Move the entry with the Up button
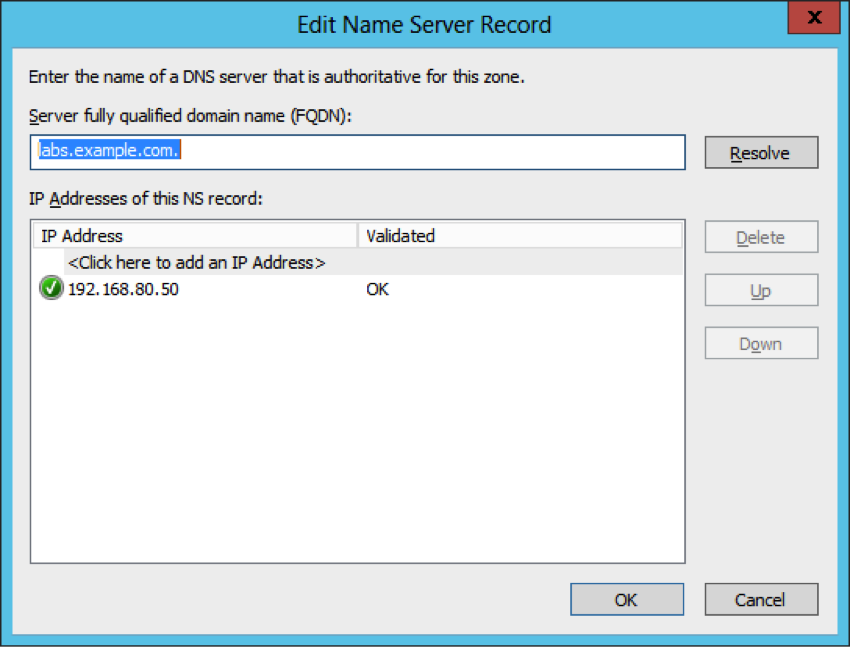Screen dimensions: 850x647 760,290
